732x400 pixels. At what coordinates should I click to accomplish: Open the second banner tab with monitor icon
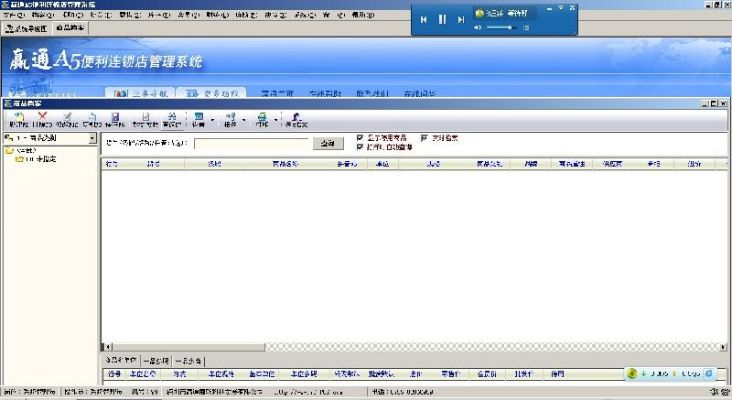pyautogui.click(x=211, y=93)
